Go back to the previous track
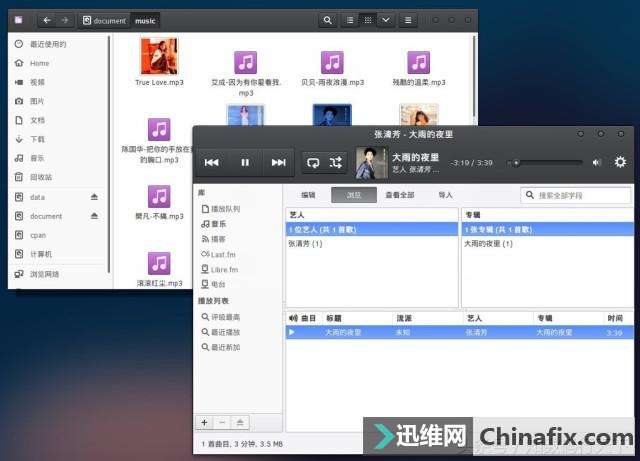Screen dimensions: 640x461 click(x=211, y=162)
